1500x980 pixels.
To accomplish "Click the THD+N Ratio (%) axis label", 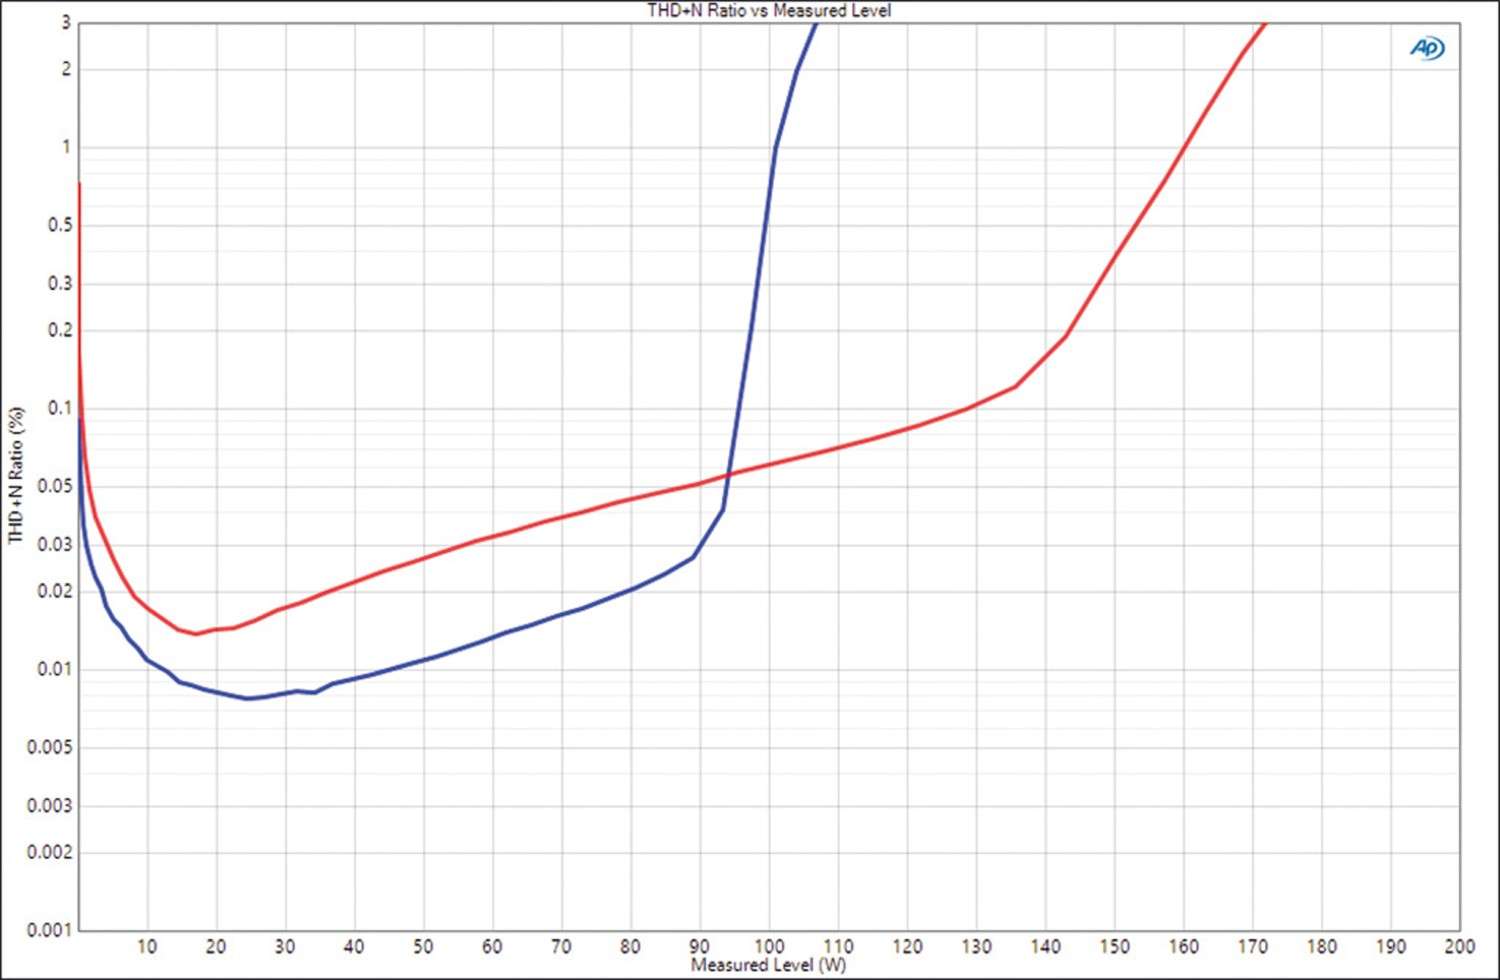I will pos(15,475).
